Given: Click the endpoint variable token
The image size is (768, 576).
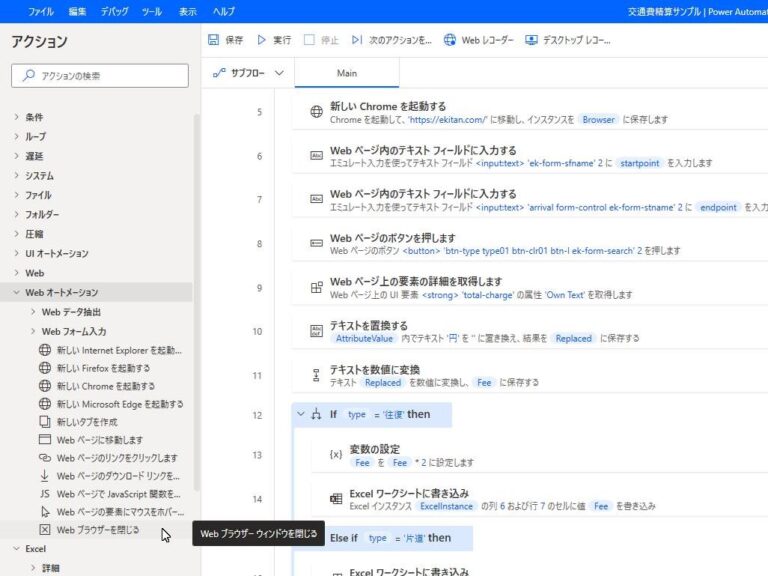Looking at the screenshot, I should 718,207.
